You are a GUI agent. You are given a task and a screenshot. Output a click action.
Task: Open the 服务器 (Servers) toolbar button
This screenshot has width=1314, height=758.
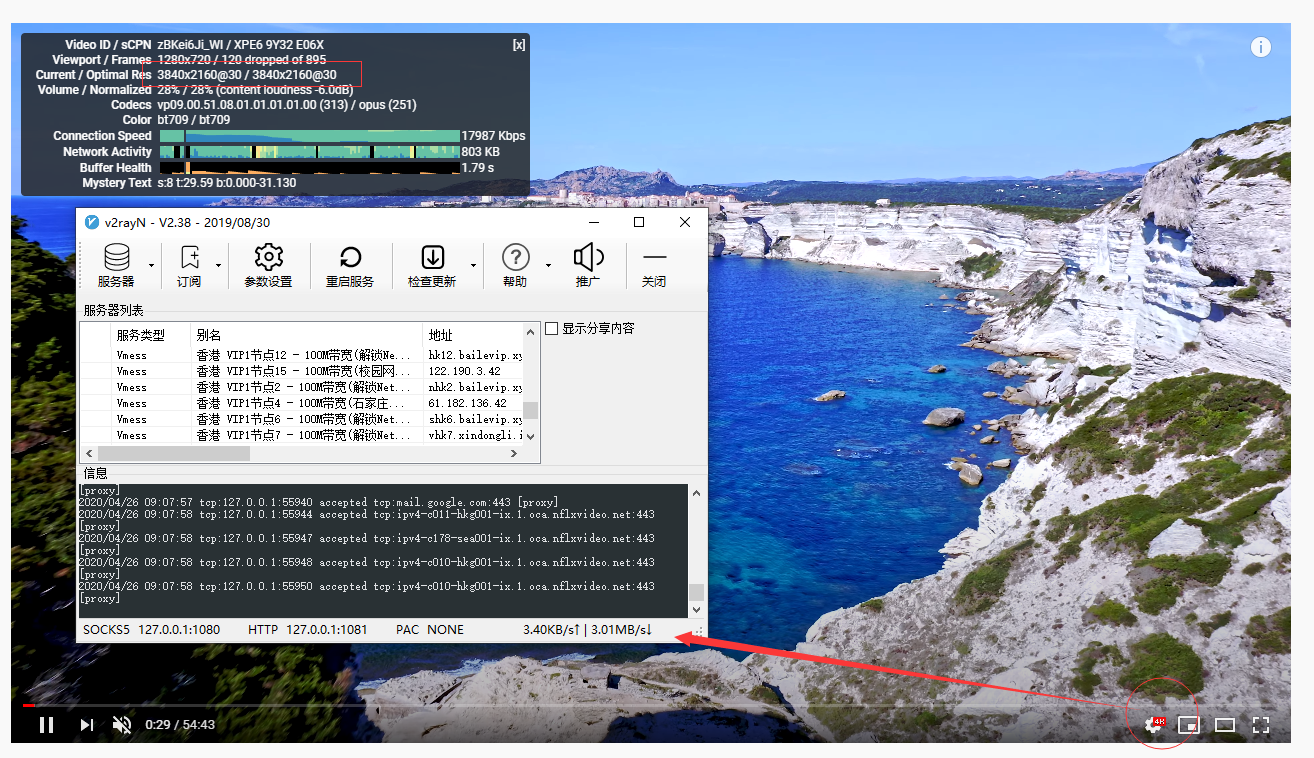point(116,265)
